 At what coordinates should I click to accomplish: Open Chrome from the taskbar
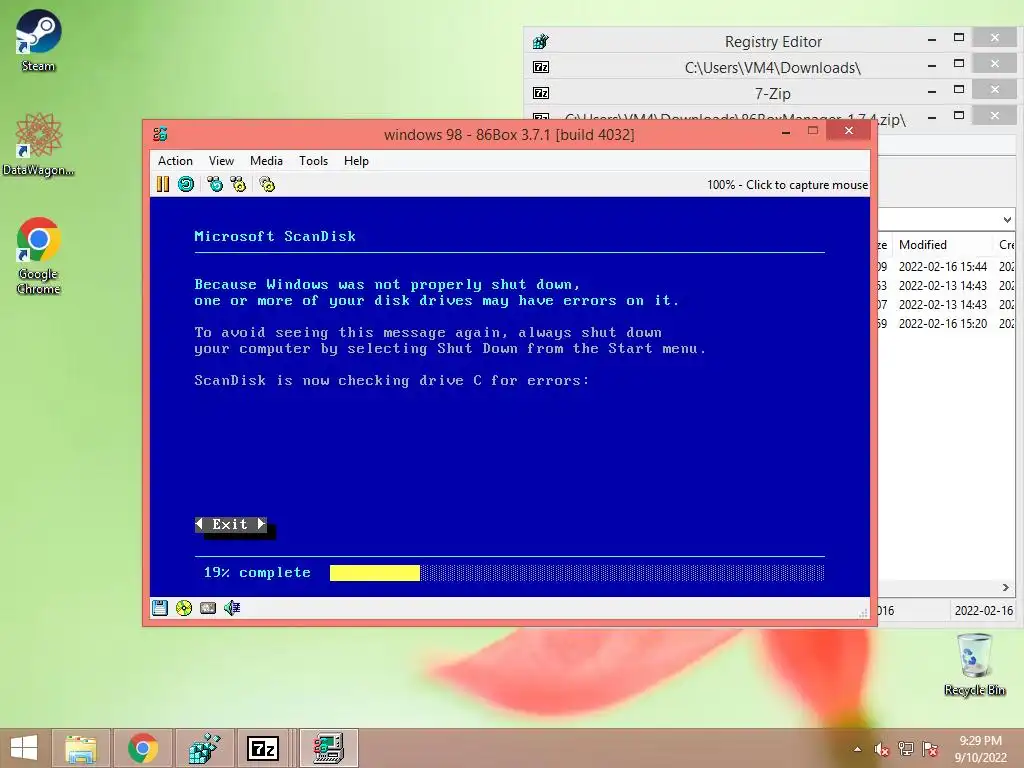tap(143, 748)
